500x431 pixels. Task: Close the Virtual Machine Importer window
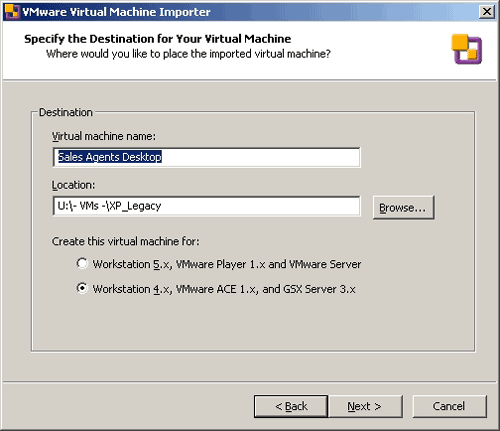click(x=487, y=12)
